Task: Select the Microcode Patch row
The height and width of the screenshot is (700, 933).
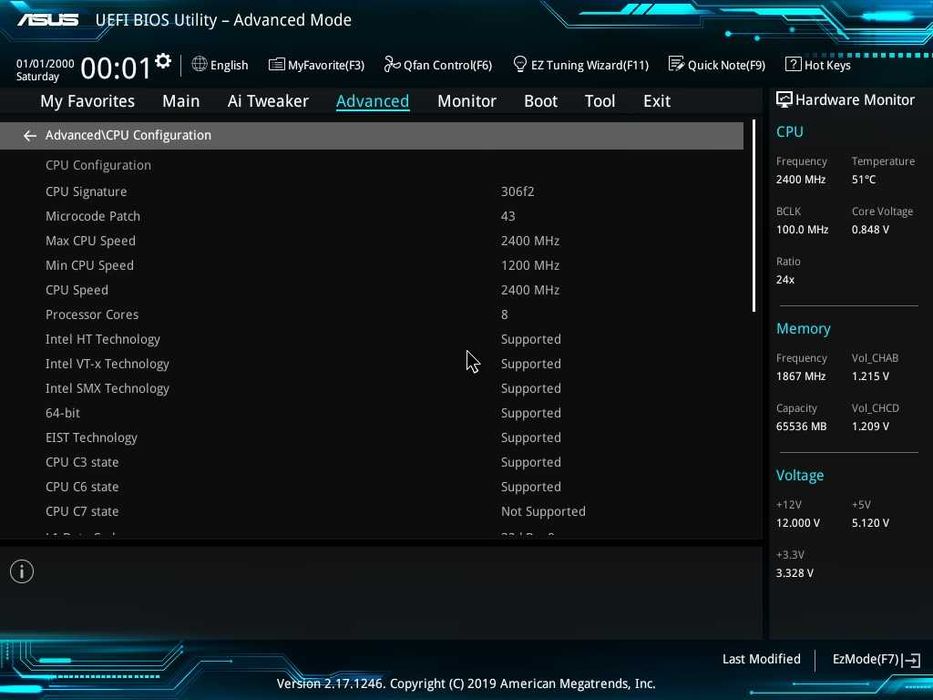Action: coord(371,216)
